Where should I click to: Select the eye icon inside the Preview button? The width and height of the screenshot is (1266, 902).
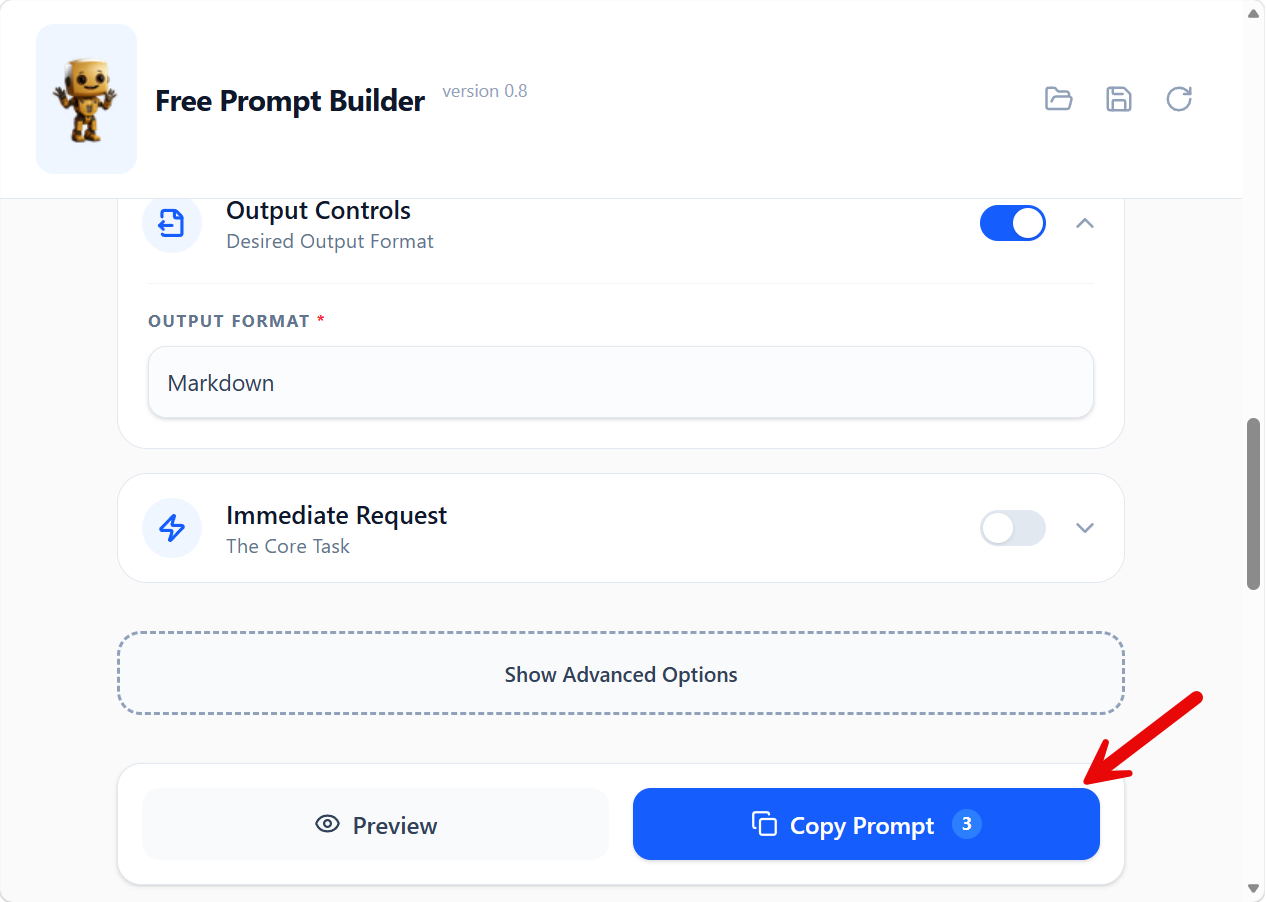click(327, 824)
